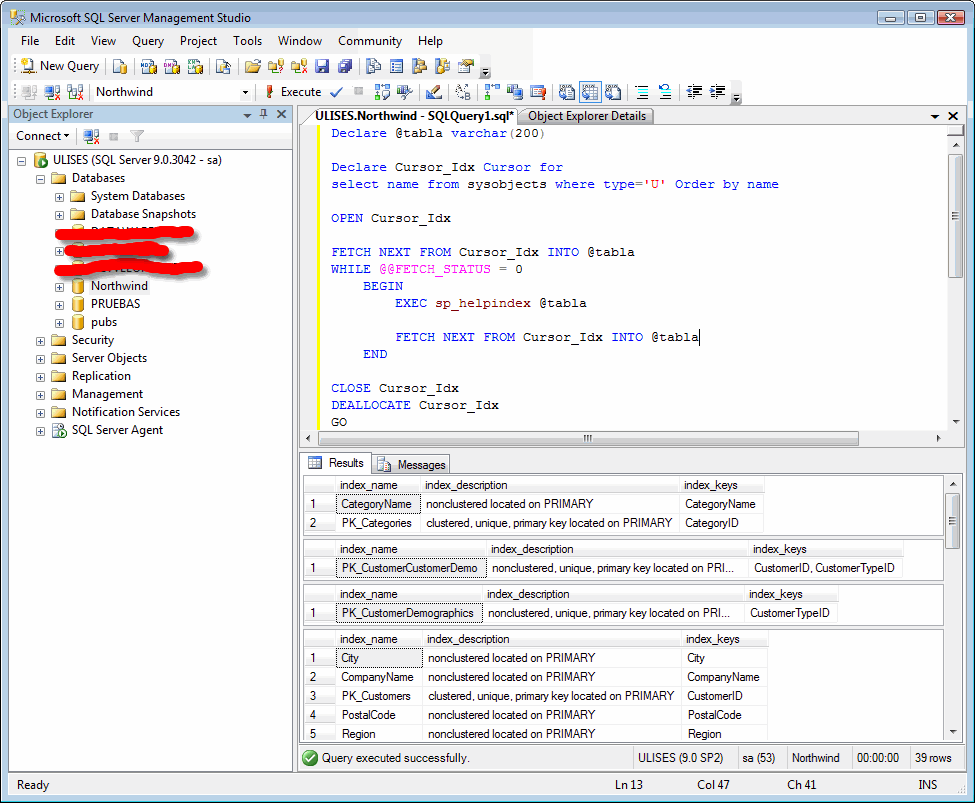The height and width of the screenshot is (803, 975).
Task: Switch output to Results to Text
Action: [x=566, y=92]
